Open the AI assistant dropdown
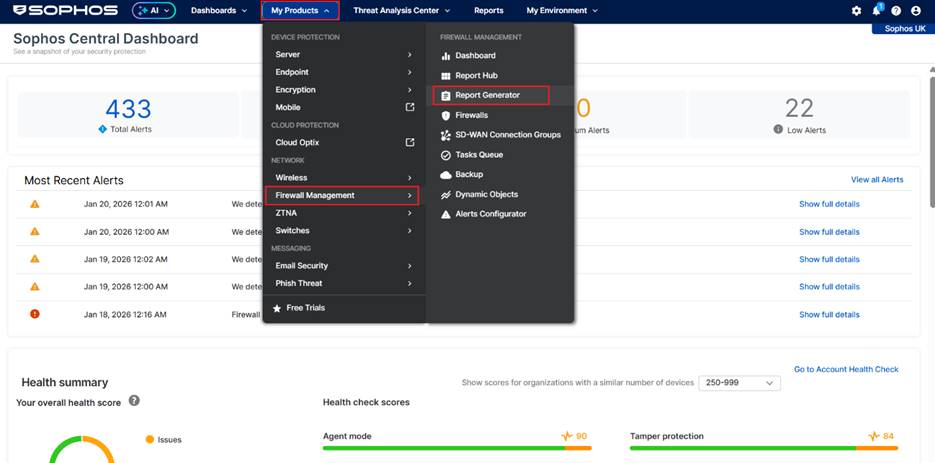935x463 pixels. pos(153,11)
